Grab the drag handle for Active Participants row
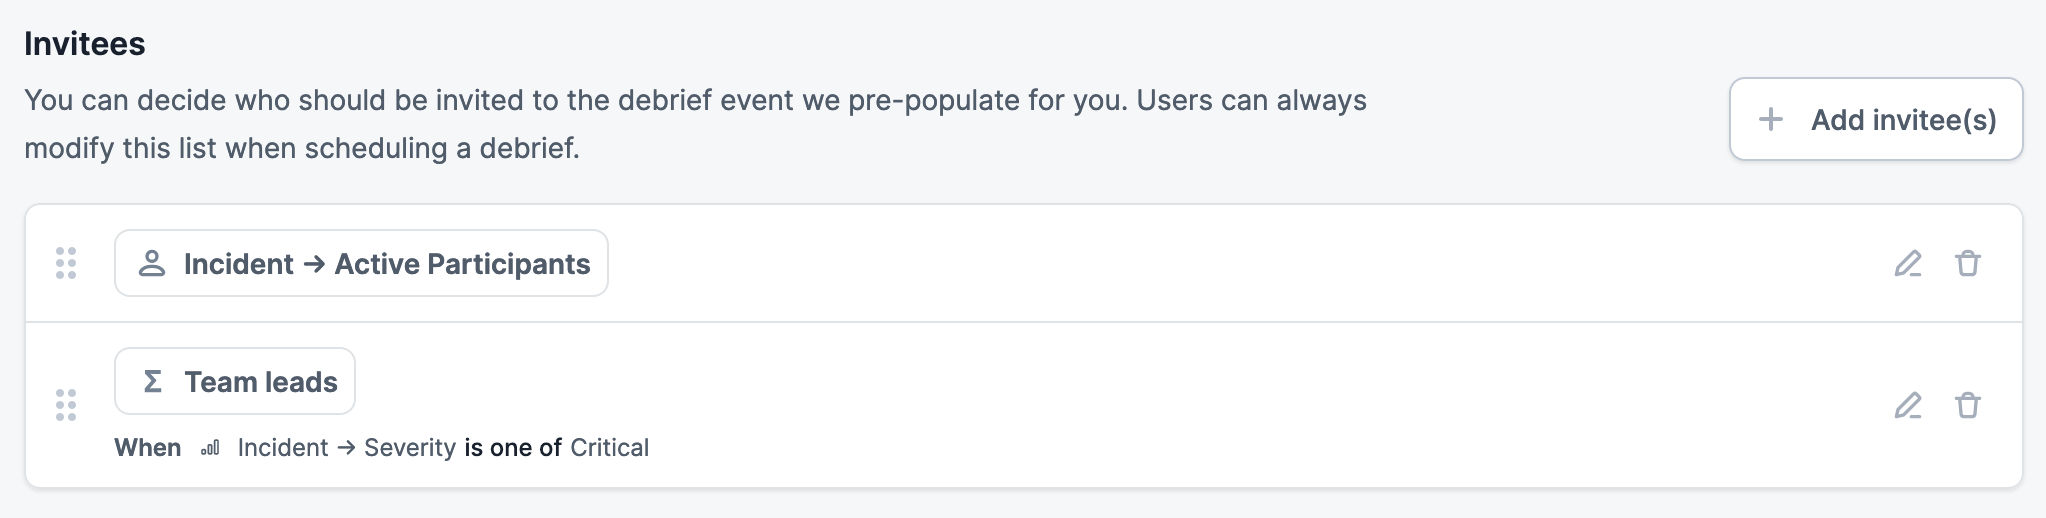Image resolution: width=2046 pixels, height=518 pixels. click(66, 263)
